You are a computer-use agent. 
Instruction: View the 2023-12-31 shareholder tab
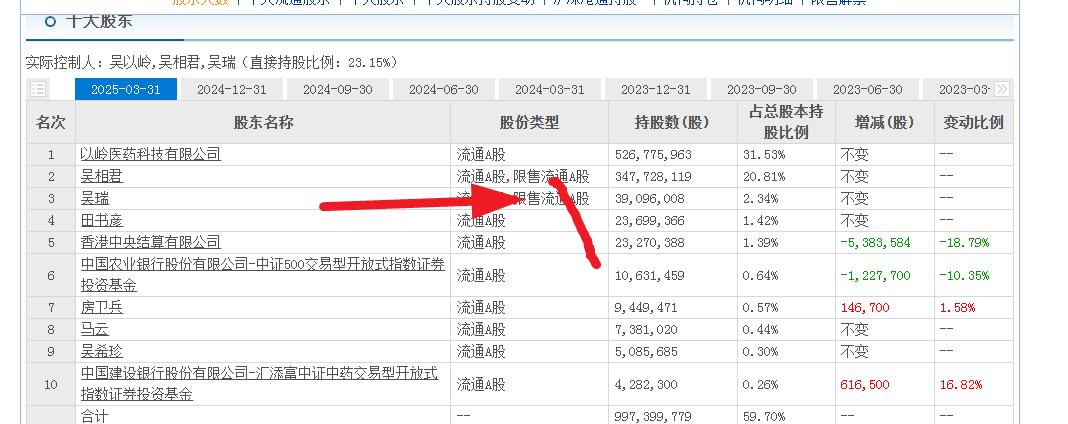tap(656, 89)
